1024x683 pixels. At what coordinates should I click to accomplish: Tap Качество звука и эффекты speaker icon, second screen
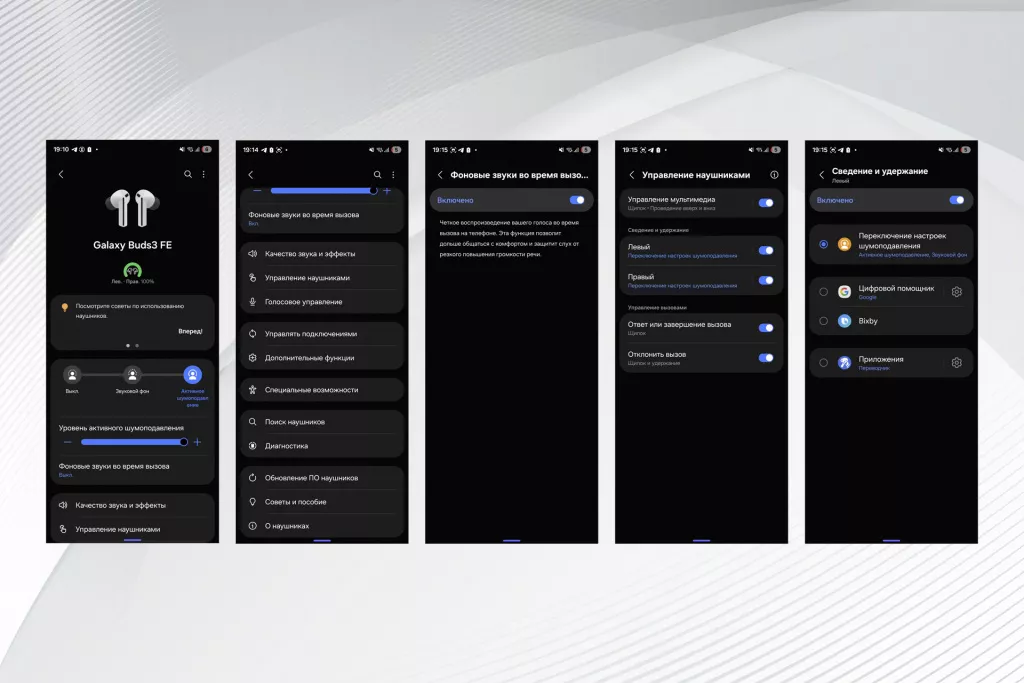[253, 253]
